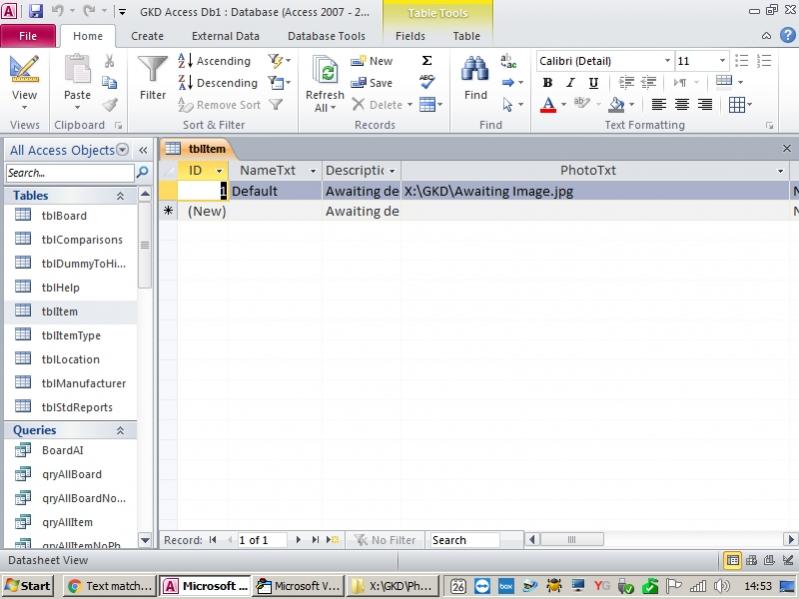
Task: Toggle Bold formatting
Action: tap(548, 83)
